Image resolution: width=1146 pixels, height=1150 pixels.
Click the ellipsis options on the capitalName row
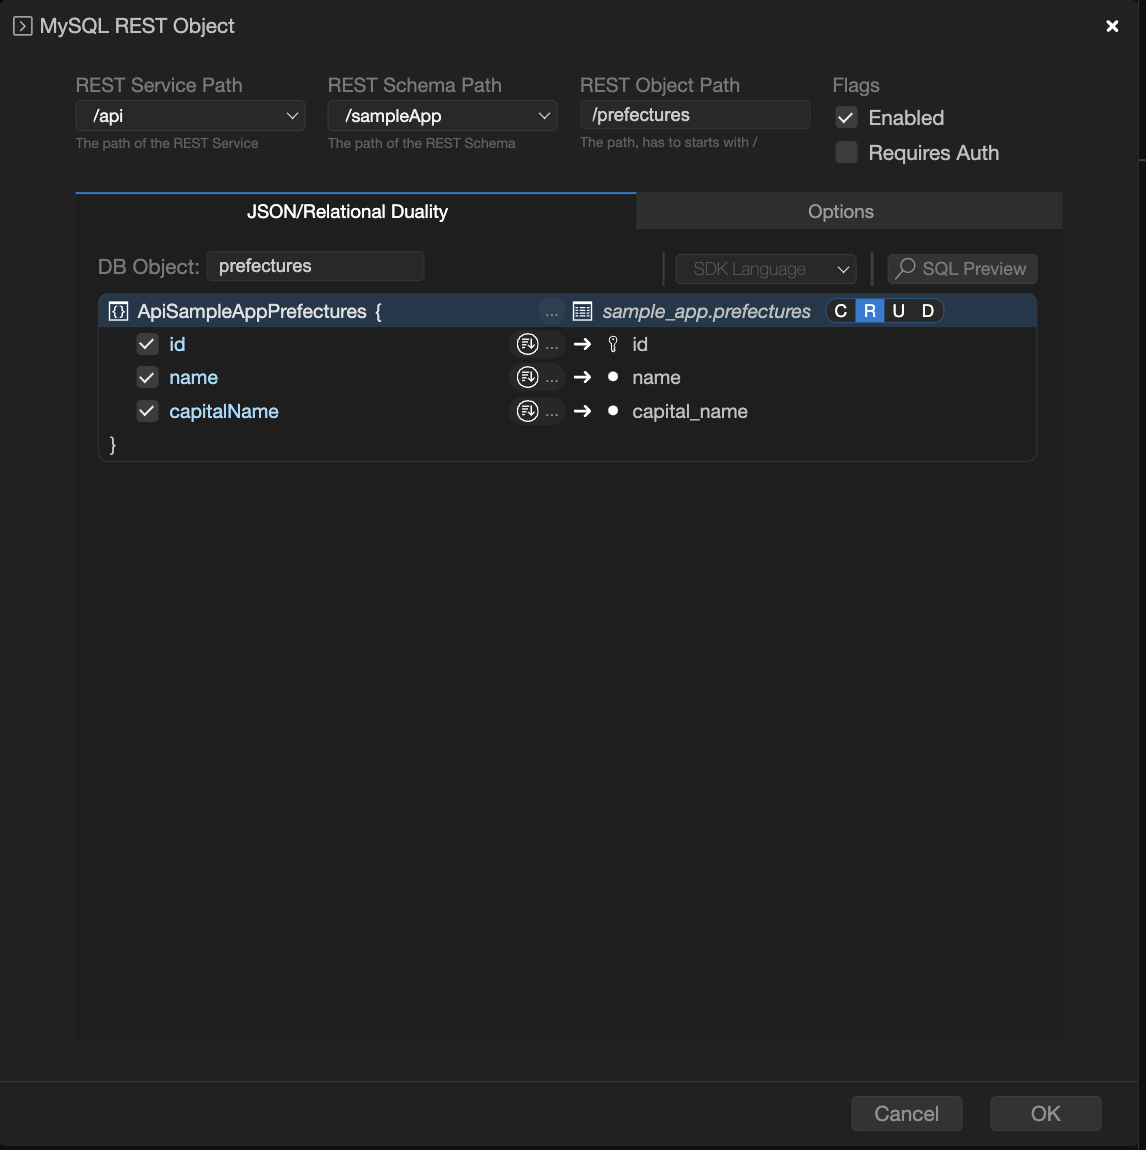click(x=551, y=411)
